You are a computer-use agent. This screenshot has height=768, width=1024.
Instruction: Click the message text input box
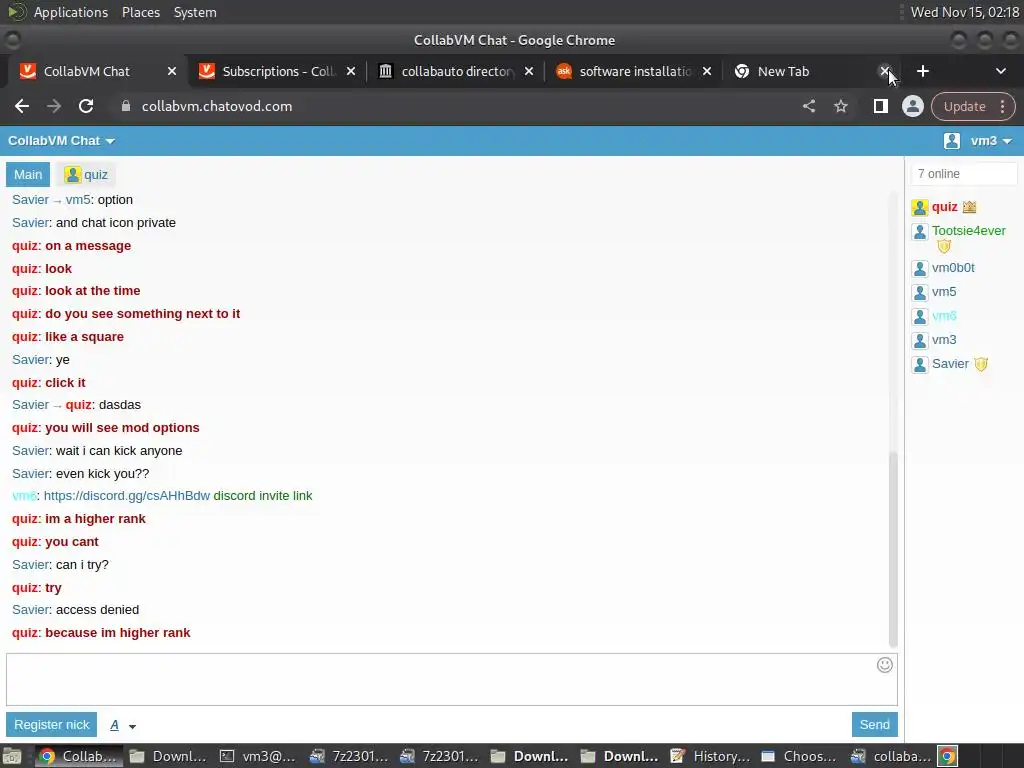(x=451, y=679)
